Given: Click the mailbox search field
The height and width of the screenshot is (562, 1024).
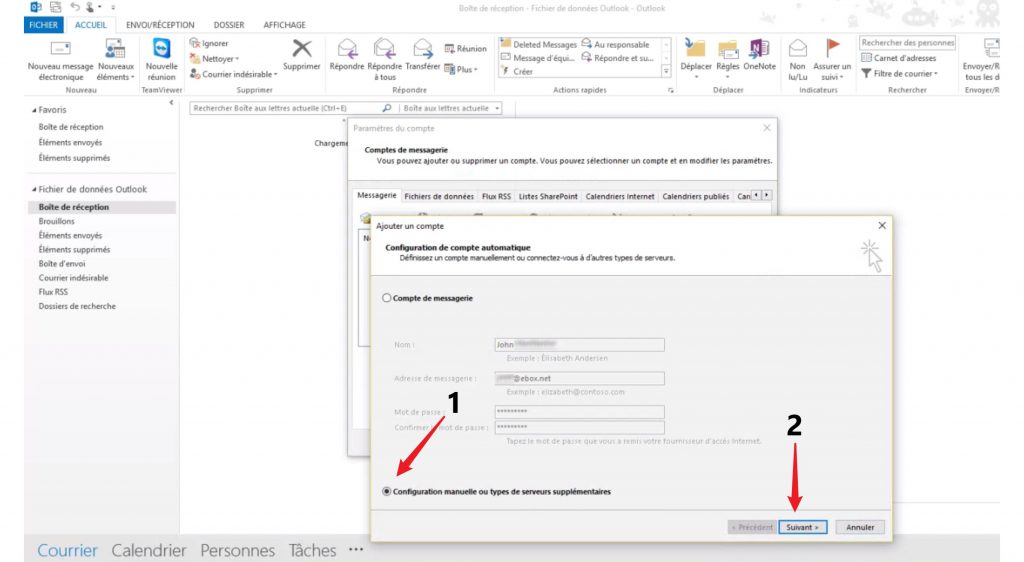Looking at the screenshot, I should 286,108.
